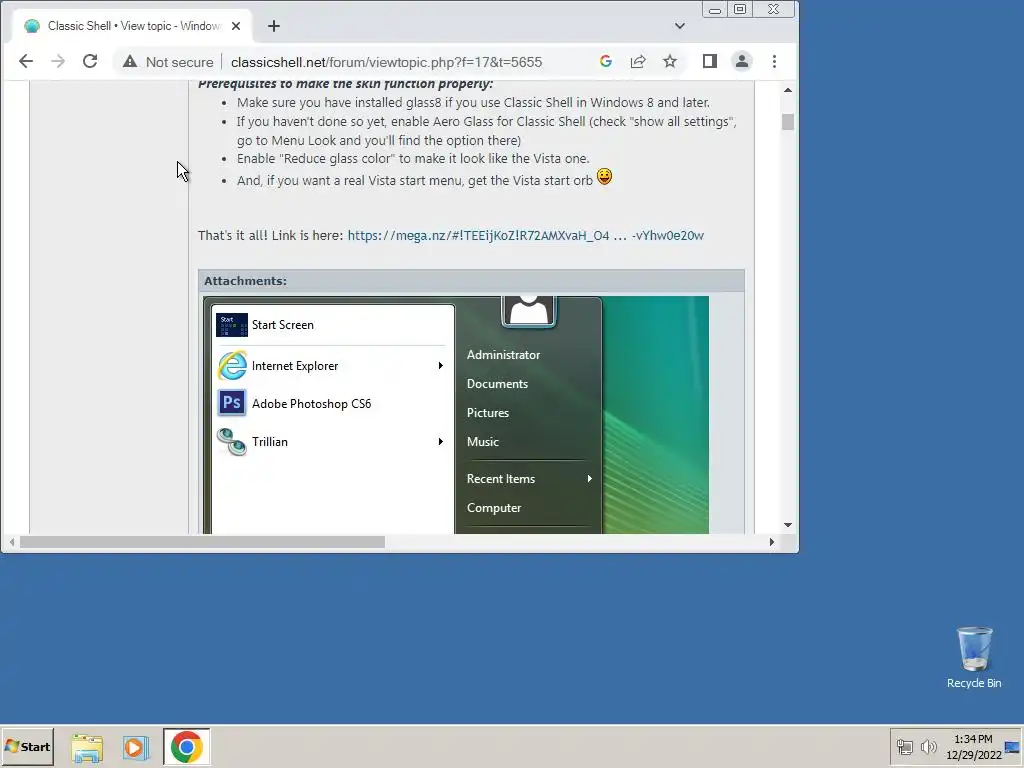This screenshot has height=768, width=1024.
Task: Click the Not secure warning icon
Action: [x=130, y=61]
